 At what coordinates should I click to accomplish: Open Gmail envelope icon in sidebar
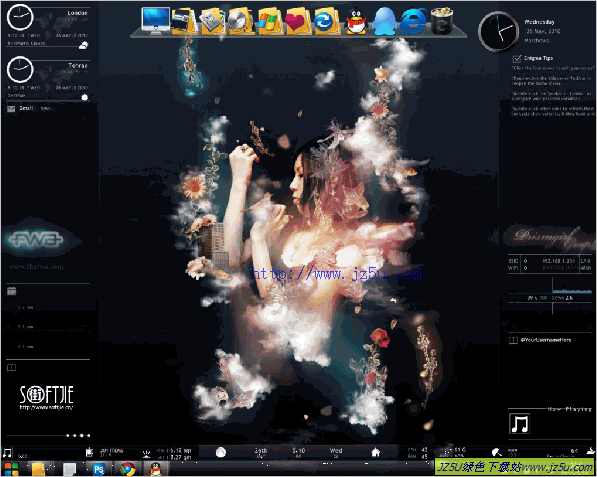point(11,109)
